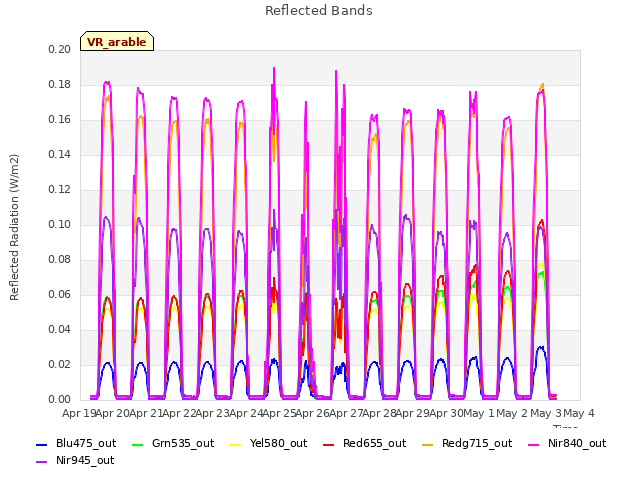Screen dimensions: 640x480
Task: Toggle the Yel580_out legend entry
Action: click(269, 443)
